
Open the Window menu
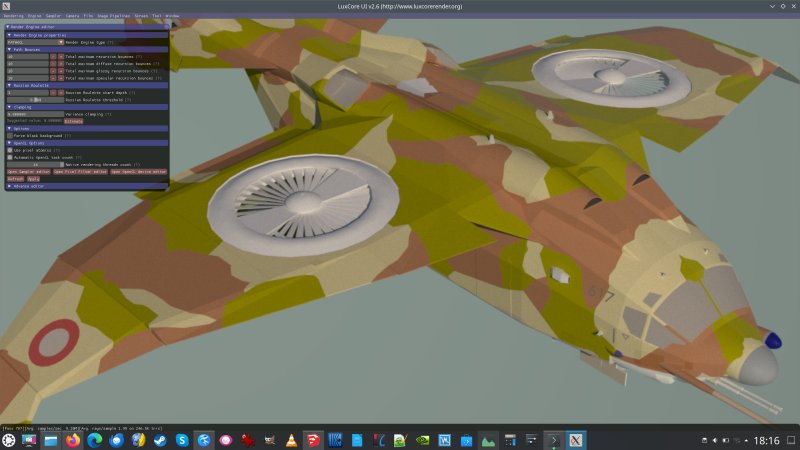pyautogui.click(x=172, y=16)
